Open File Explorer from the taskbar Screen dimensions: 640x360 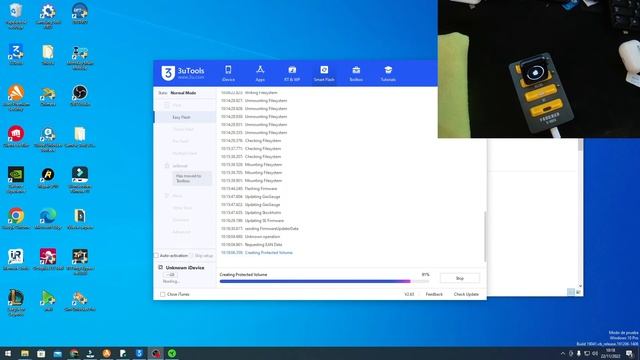tap(24, 353)
